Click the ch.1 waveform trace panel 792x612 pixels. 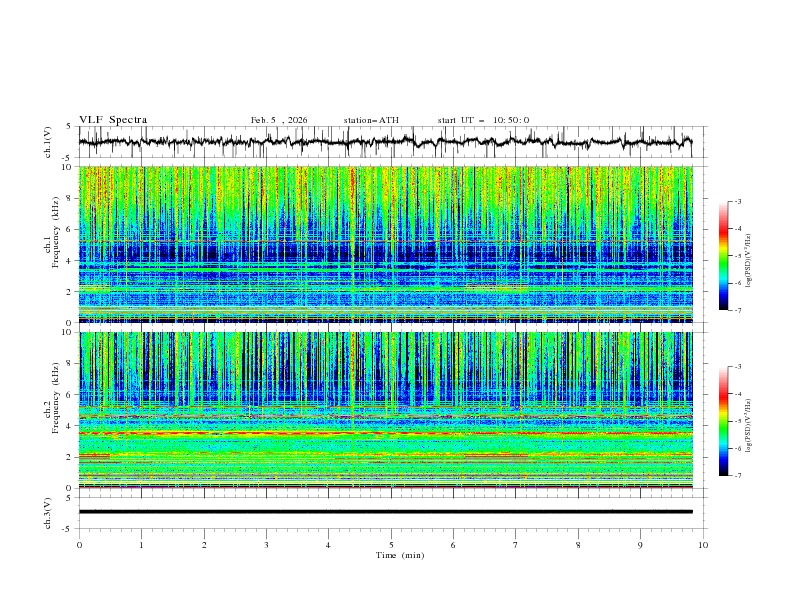pos(393,142)
